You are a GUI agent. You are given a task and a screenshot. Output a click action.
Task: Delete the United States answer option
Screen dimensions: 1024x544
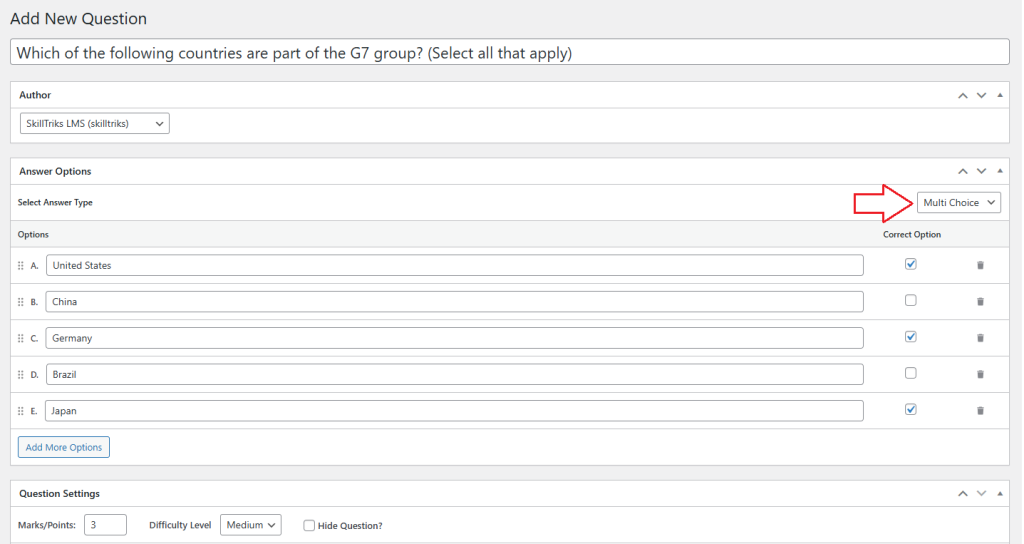980,265
